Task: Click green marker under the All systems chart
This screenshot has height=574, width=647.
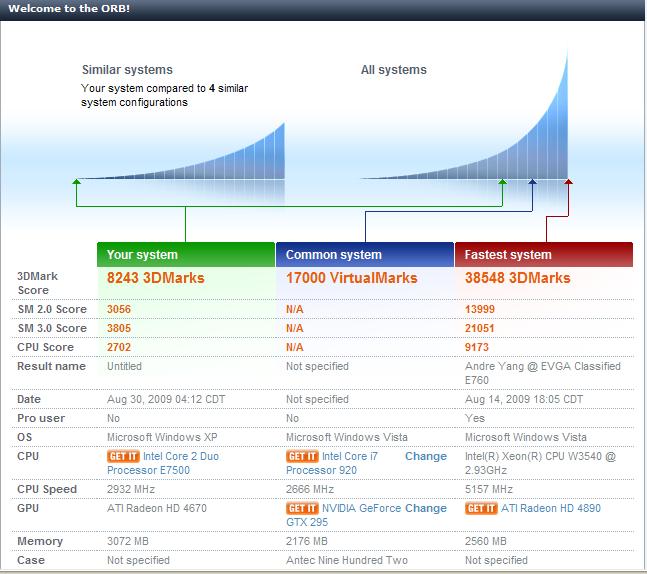Action: tap(503, 181)
